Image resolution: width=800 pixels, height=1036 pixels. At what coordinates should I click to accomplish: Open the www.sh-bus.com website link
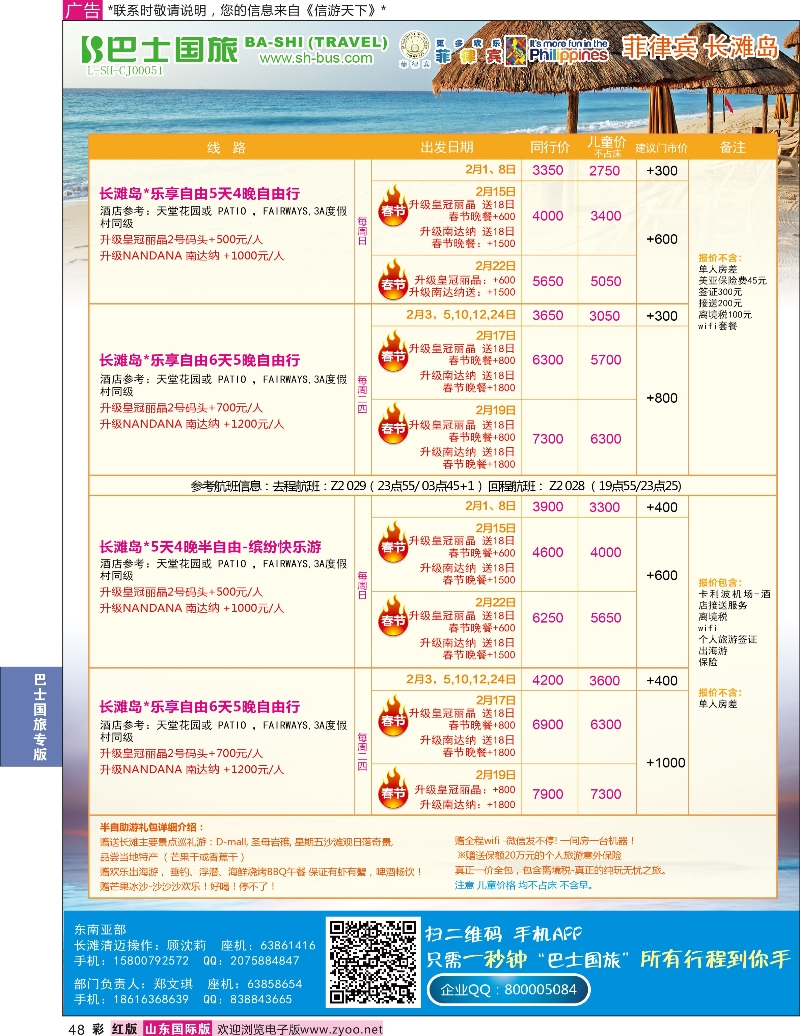pyautogui.click(x=316, y=58)
